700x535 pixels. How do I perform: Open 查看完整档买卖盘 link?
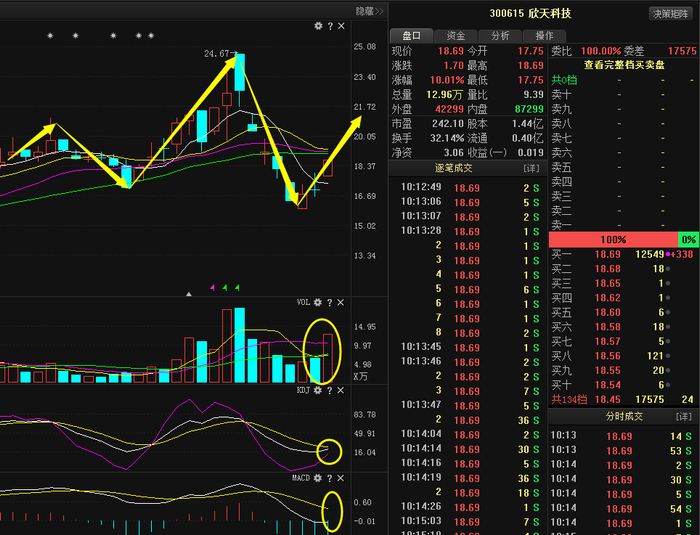point(624,65)
